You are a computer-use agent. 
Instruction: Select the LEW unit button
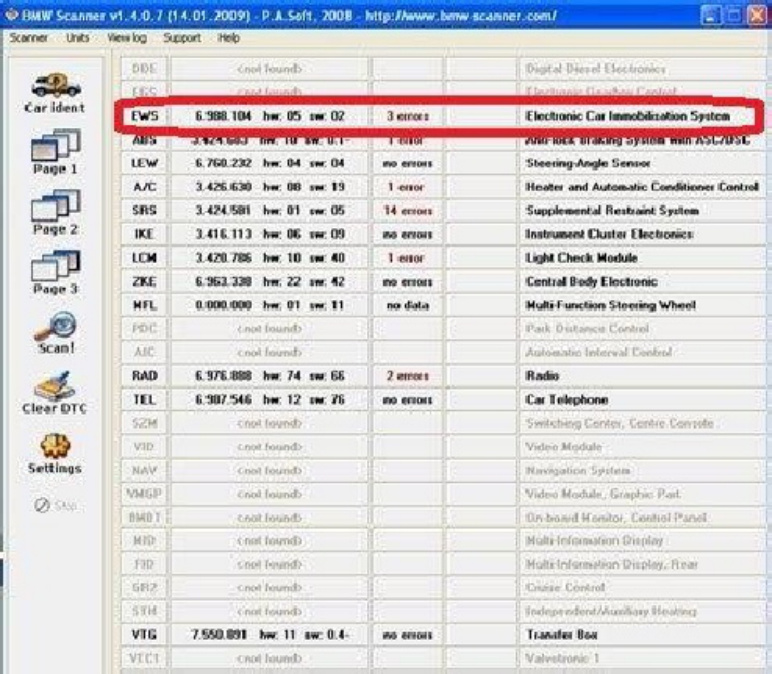[144, 163]
